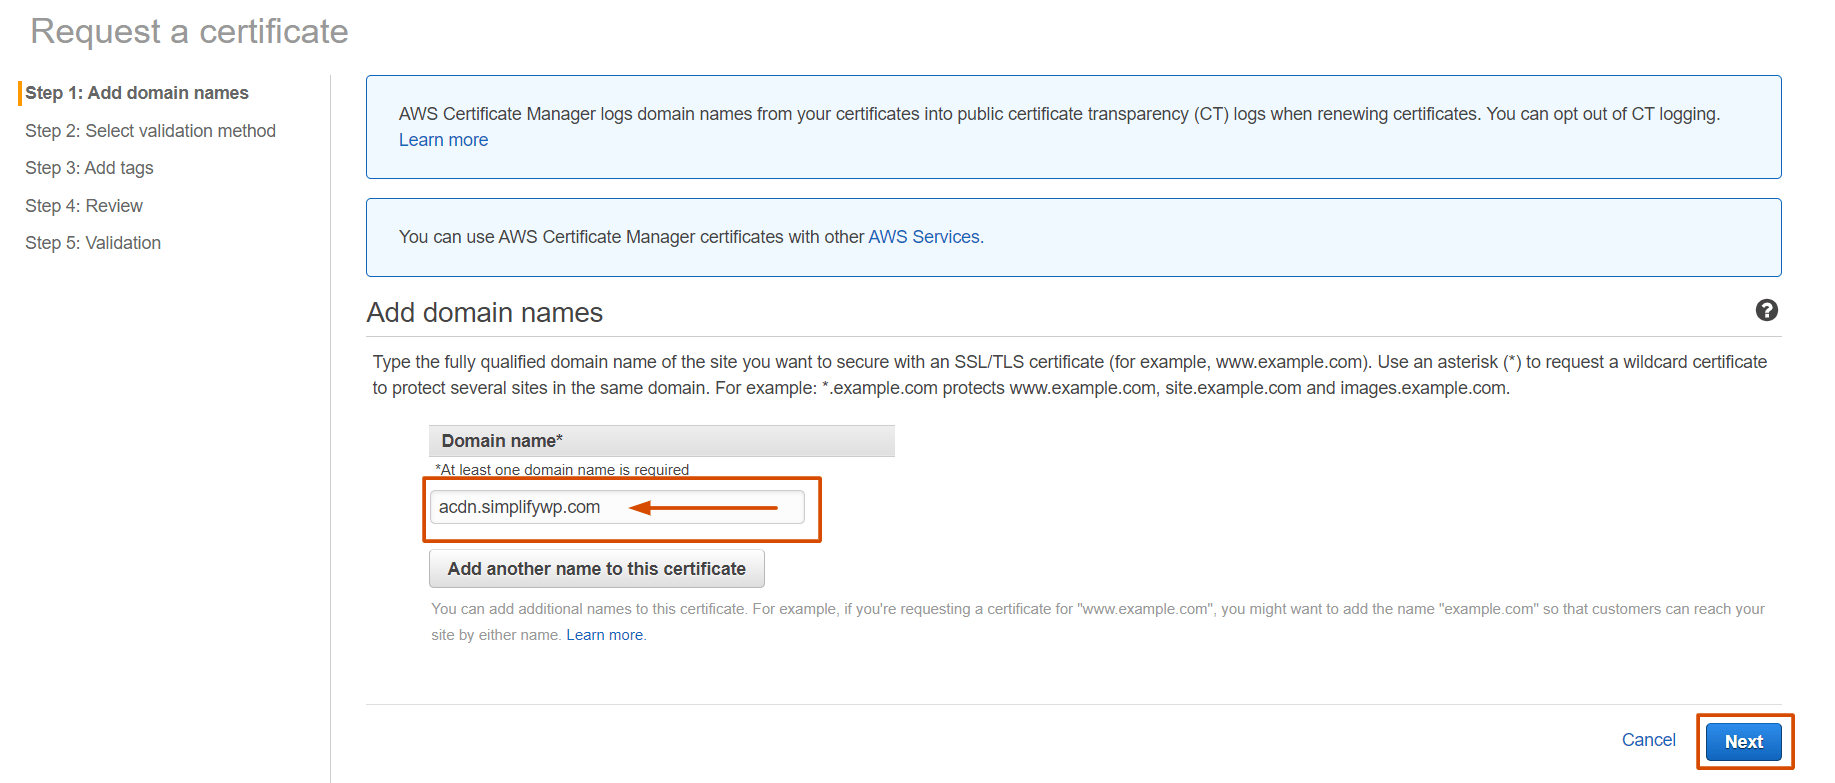This screenshot has height=783, width=1835.
Task: Select Step 1: Add domain names
Action: coord(137,93)
